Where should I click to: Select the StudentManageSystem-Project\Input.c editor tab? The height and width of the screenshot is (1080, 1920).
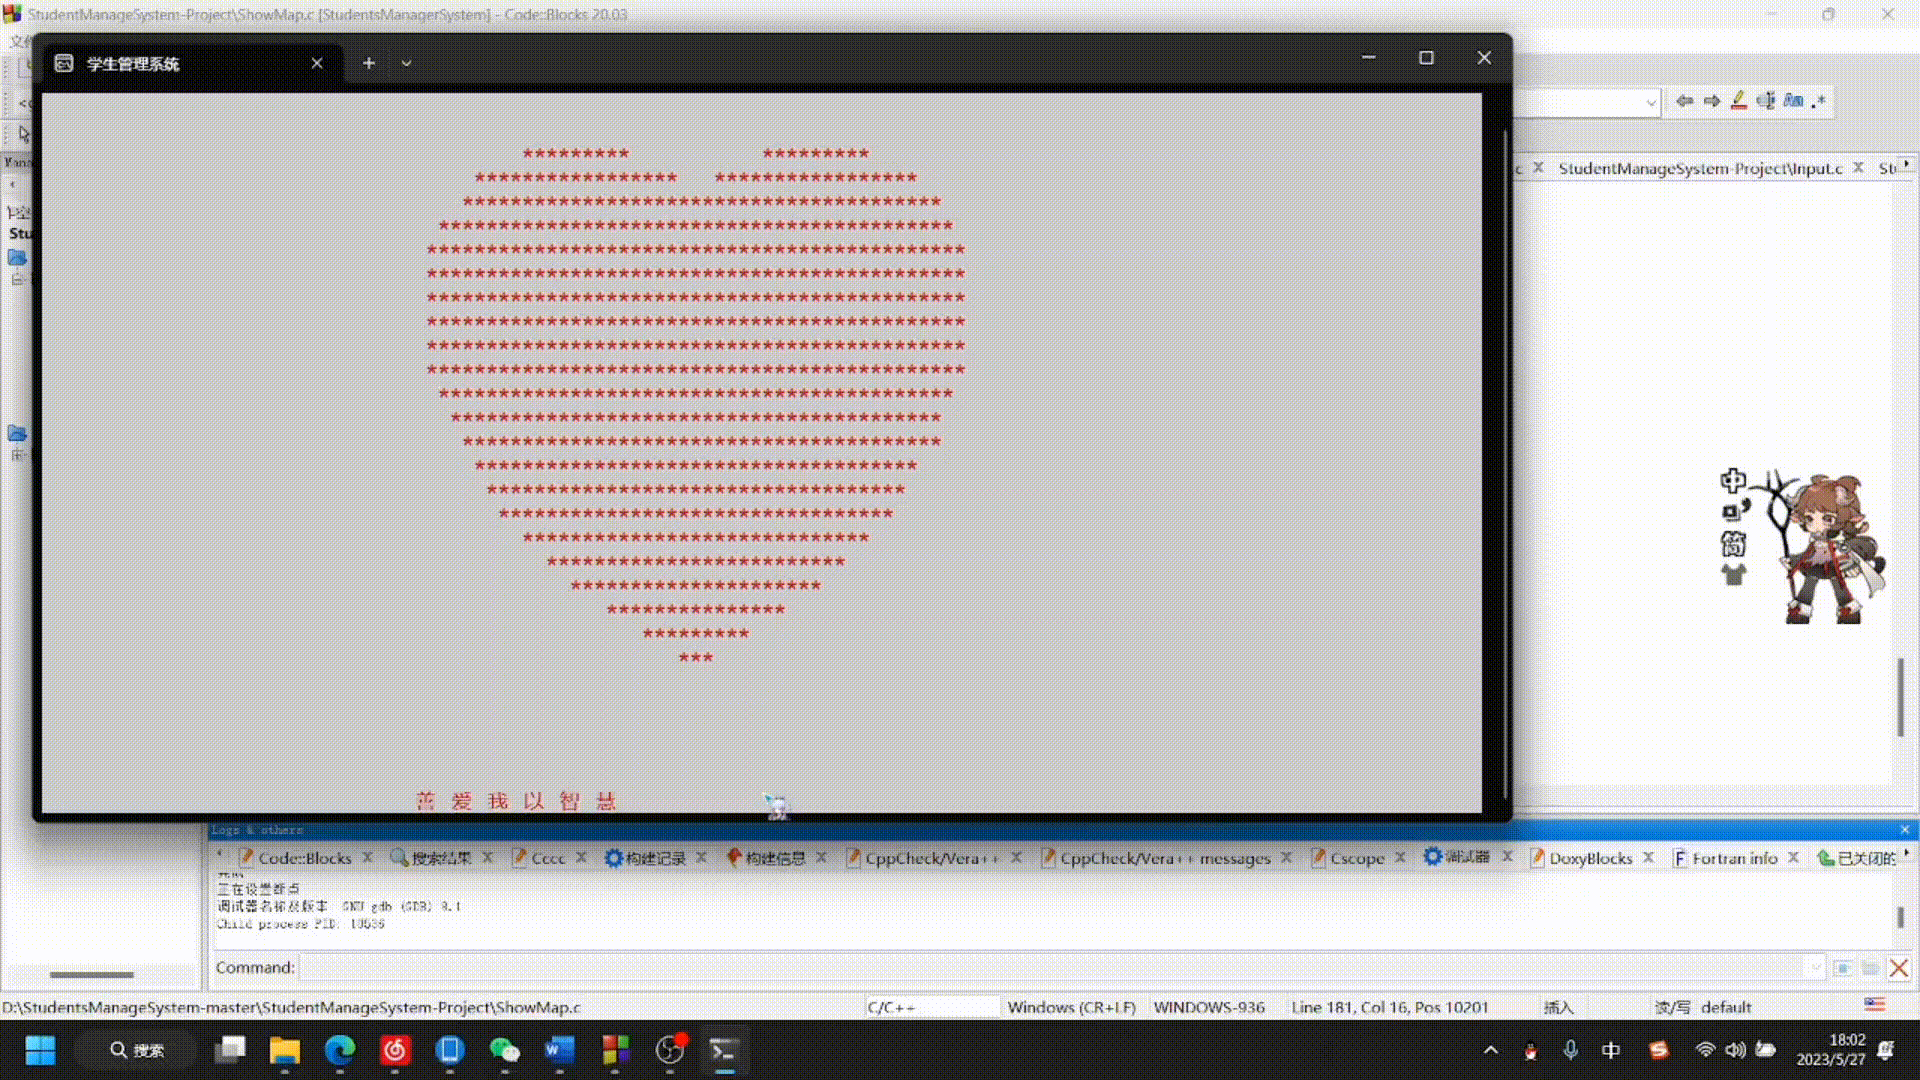tap(1699, 168)
